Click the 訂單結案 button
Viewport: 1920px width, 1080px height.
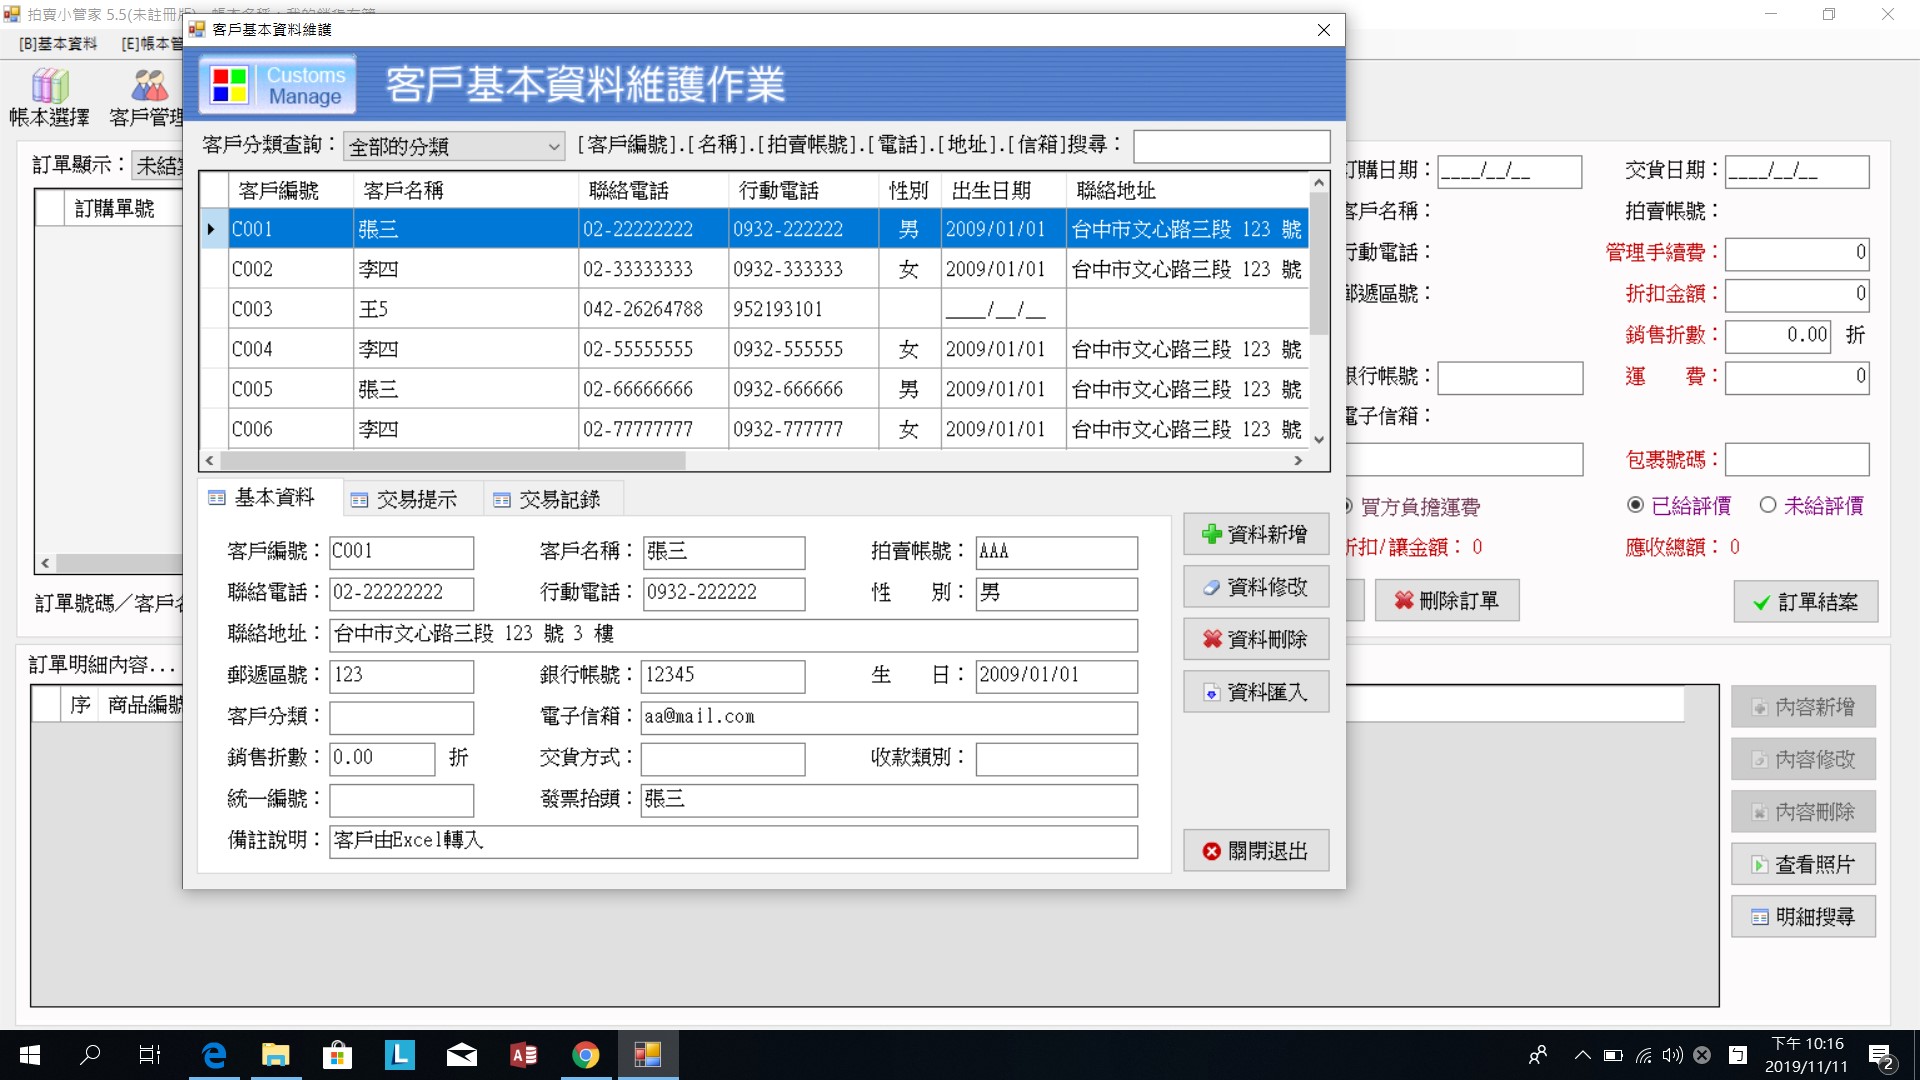(1805, 602)
